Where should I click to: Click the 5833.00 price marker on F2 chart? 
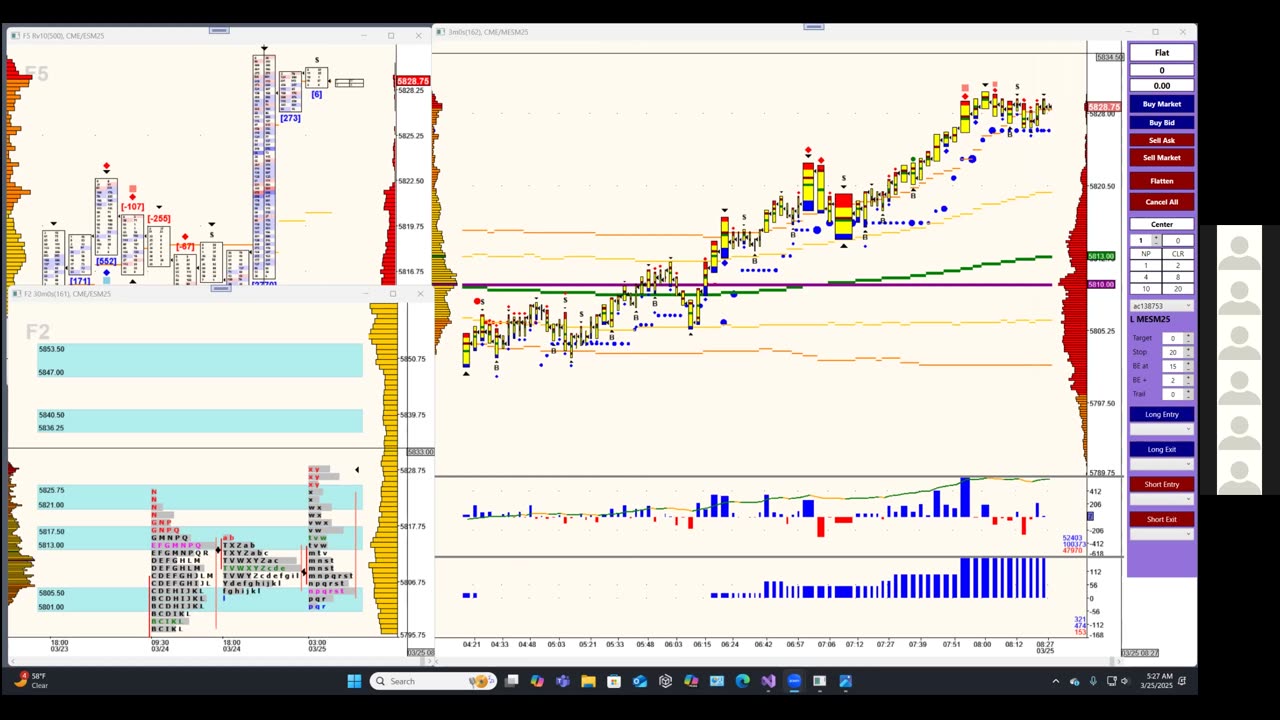pyautogui.click(x=420, y=452)
